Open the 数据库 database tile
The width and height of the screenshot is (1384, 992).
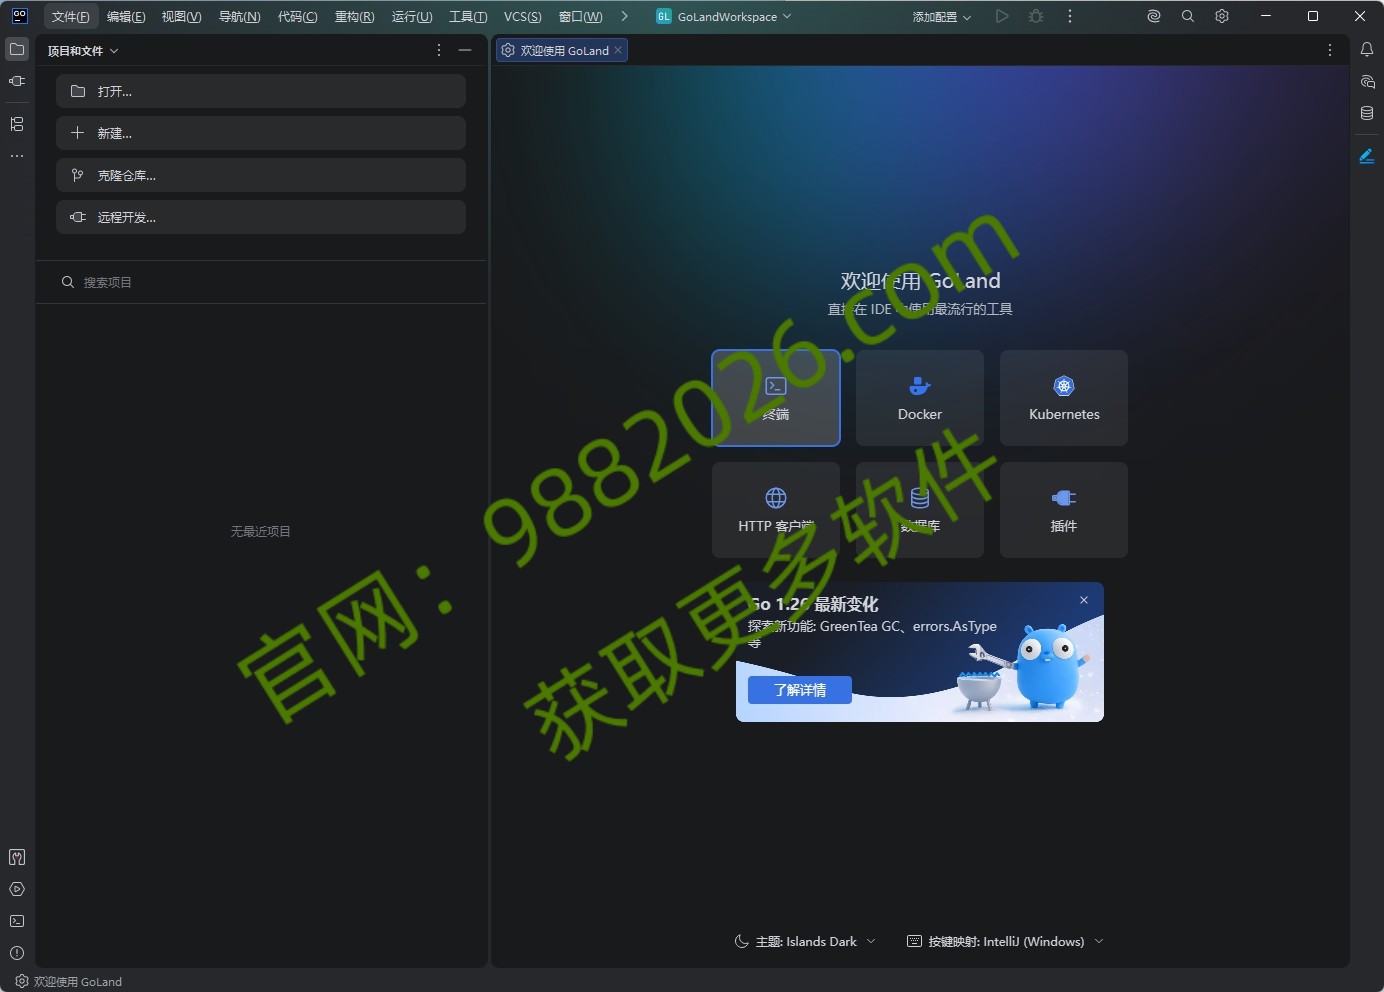920,510
